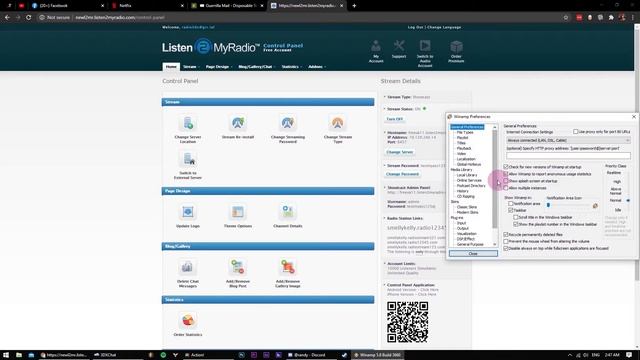Toggle Scroll title in the Windows taskbar
The image size is (640, 360).
click(516, 217)
